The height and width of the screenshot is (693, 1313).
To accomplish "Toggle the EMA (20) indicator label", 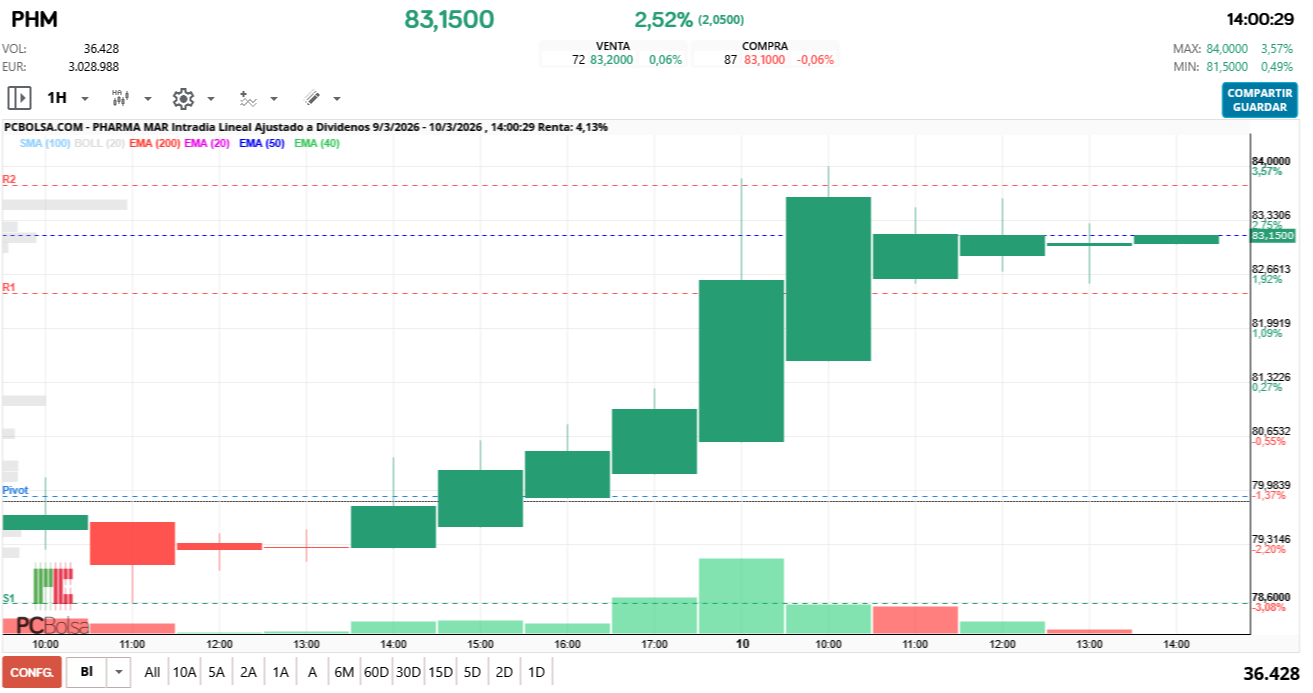I will [x=207, y=143].
